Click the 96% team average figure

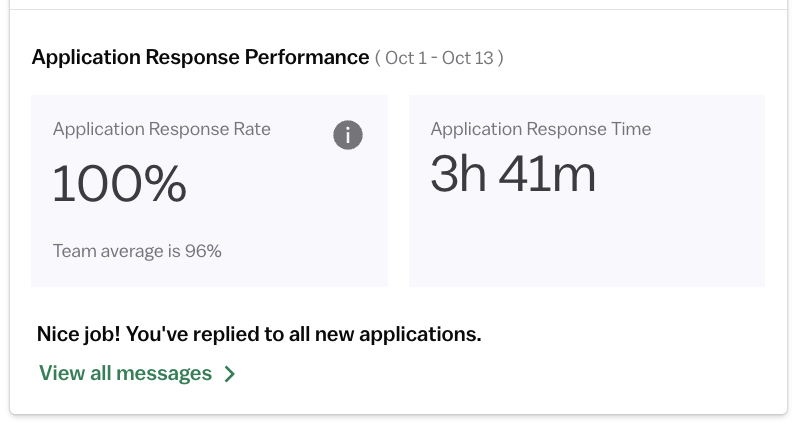pos(203,251)
